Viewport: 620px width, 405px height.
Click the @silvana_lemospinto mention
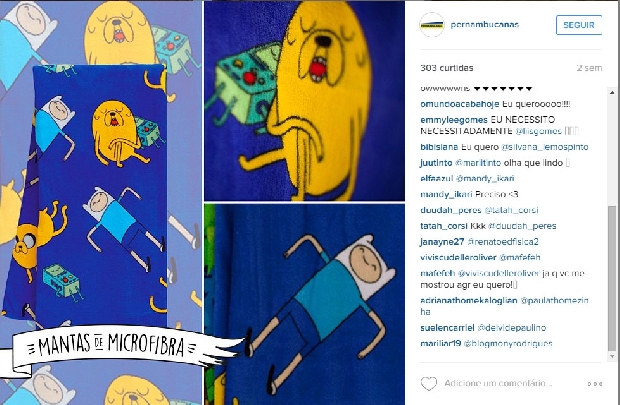tap(544, 147)
